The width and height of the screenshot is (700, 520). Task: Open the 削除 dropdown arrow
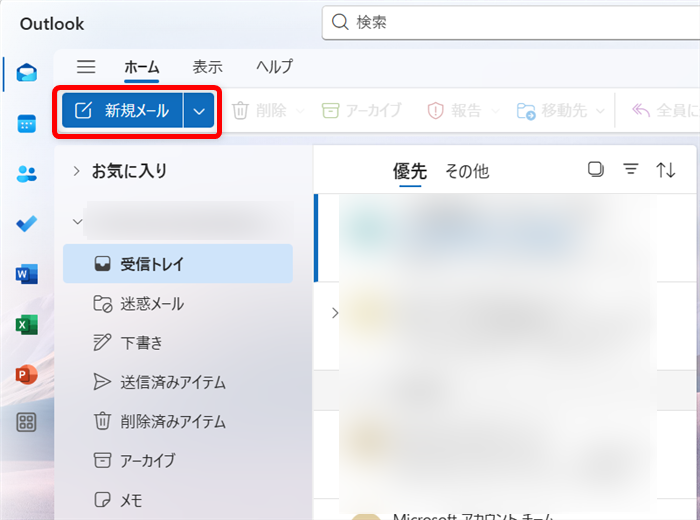coord(300,111)
